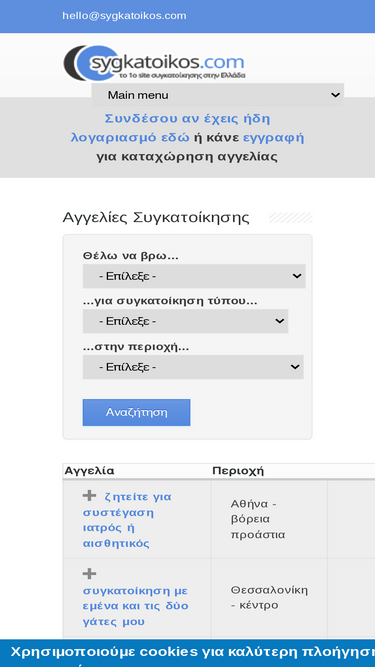The height and width of the screenshot is (667, 375).
Task: Open the συγκατοίκηση με εμένα και γάτες listing
Action: click(135, 606)
